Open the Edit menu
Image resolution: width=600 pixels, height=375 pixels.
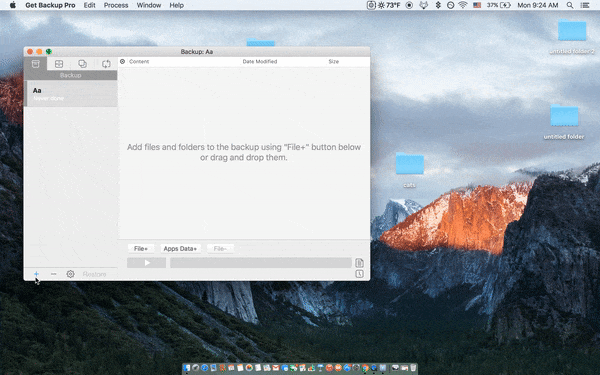pos(90,5)
